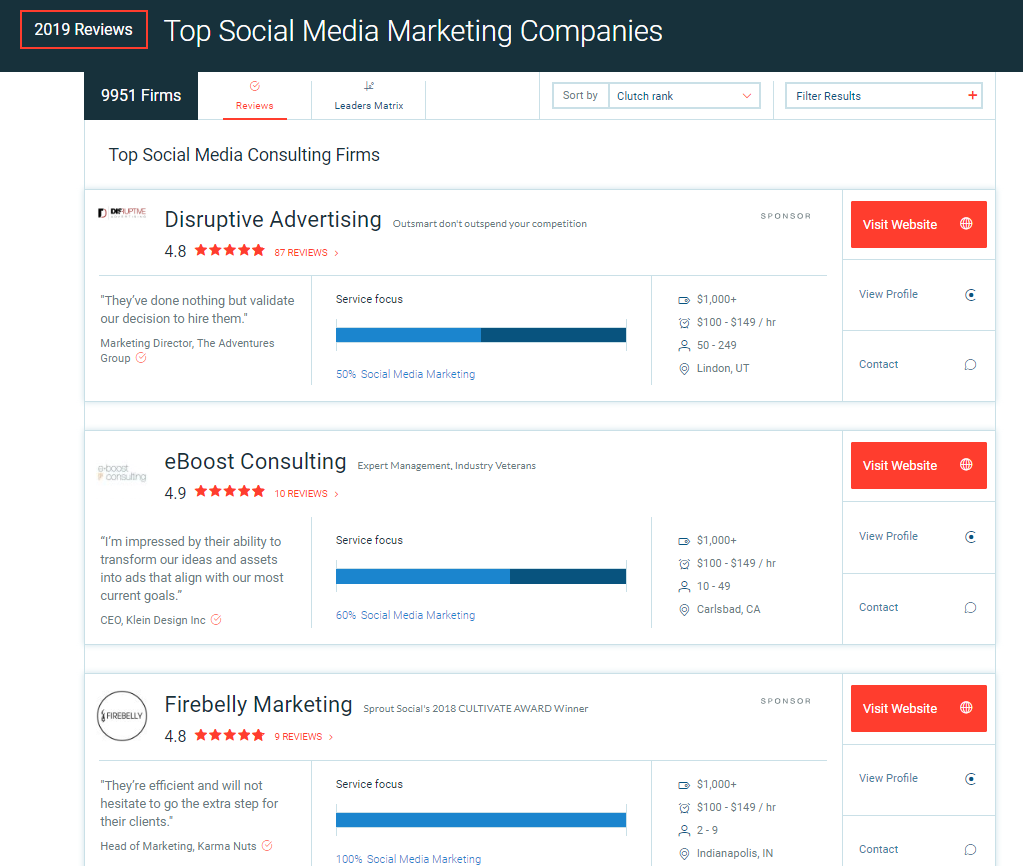The height and width of the screenshot is (866, 1023).
Task: Click Disruptive Advertising service focus bar
Action: pos(481,335)
